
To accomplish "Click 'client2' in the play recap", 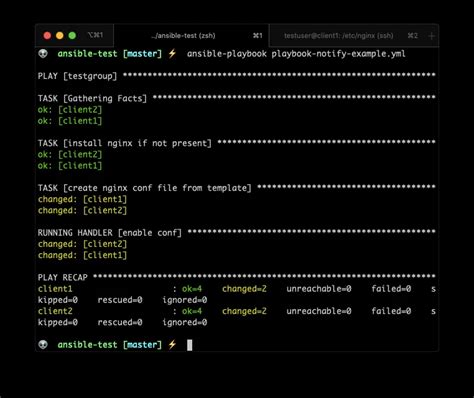I will 55,311.
